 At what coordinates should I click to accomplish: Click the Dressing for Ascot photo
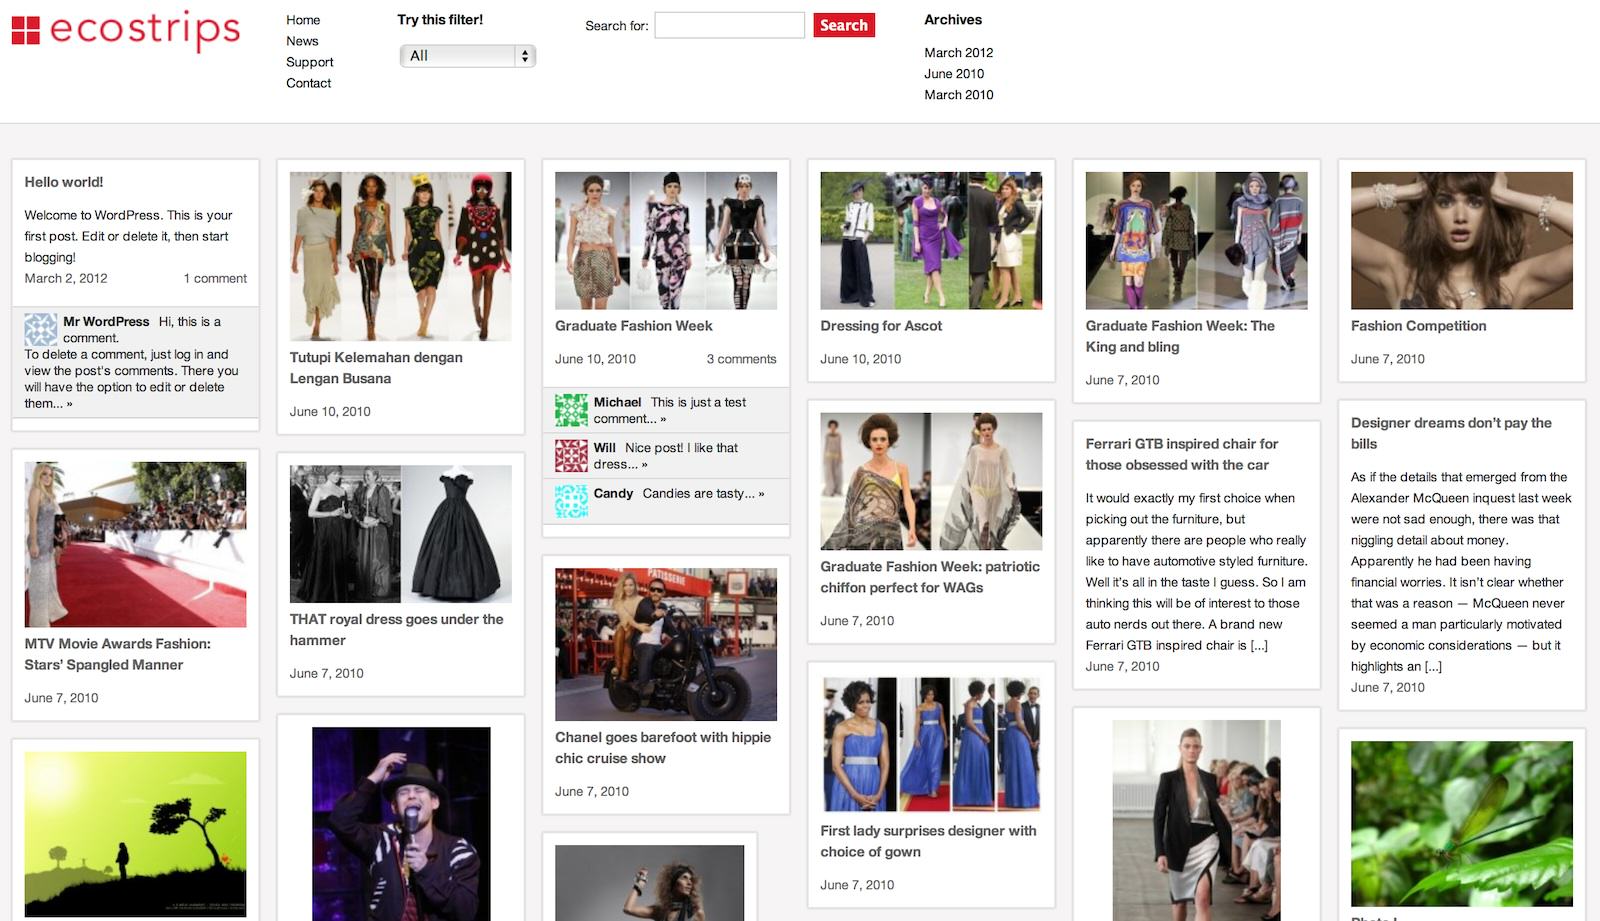tap(931, 240)
